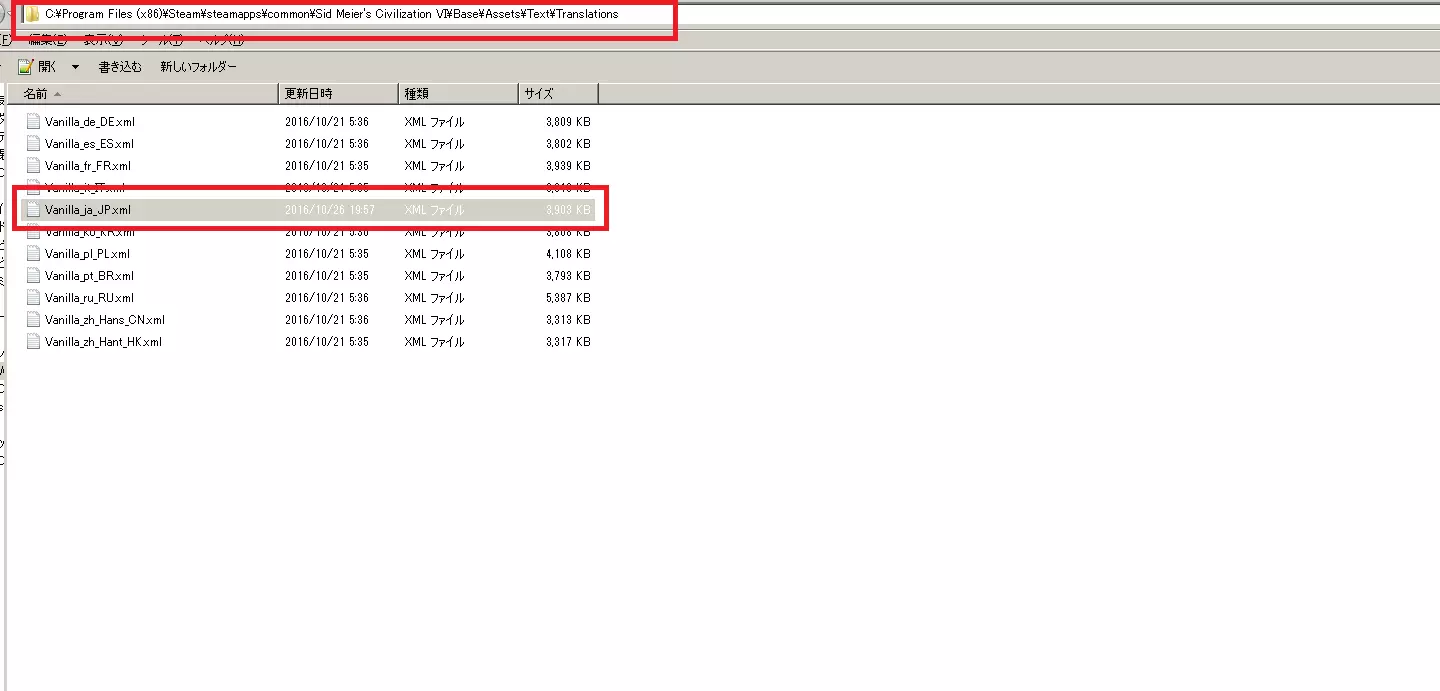The image size is (1440, 691).
Task: Sort by the サイズ column header
Action: 558,93
